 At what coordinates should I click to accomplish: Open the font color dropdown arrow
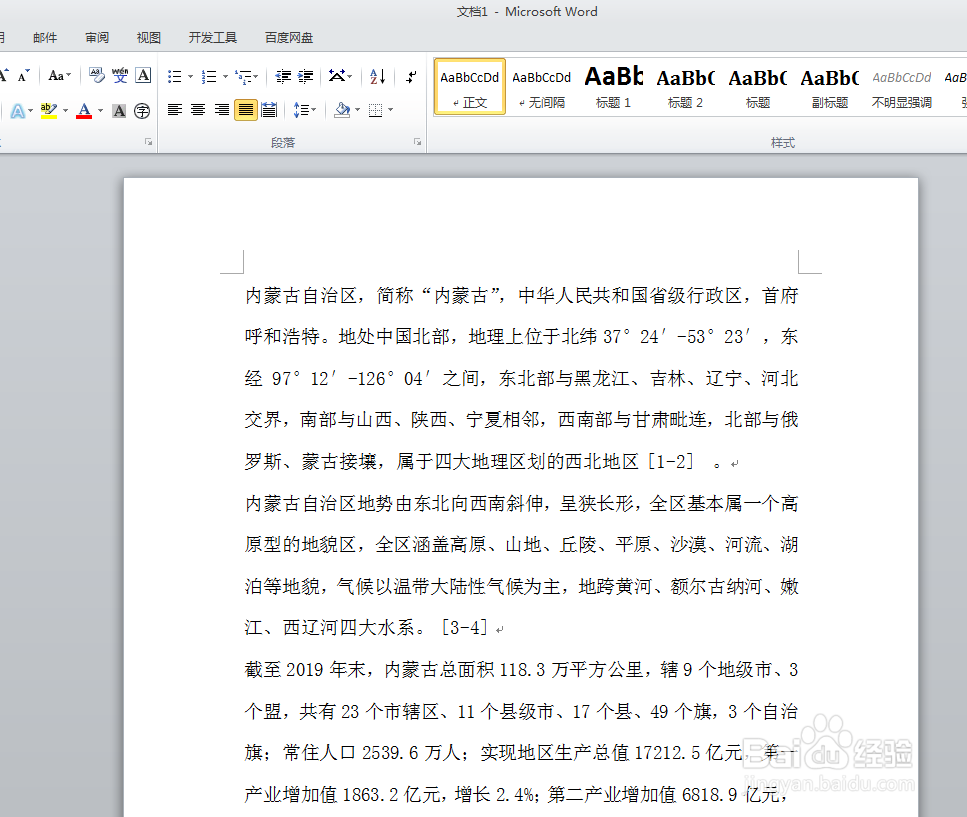pyautogui.click(x=99, y=110)
